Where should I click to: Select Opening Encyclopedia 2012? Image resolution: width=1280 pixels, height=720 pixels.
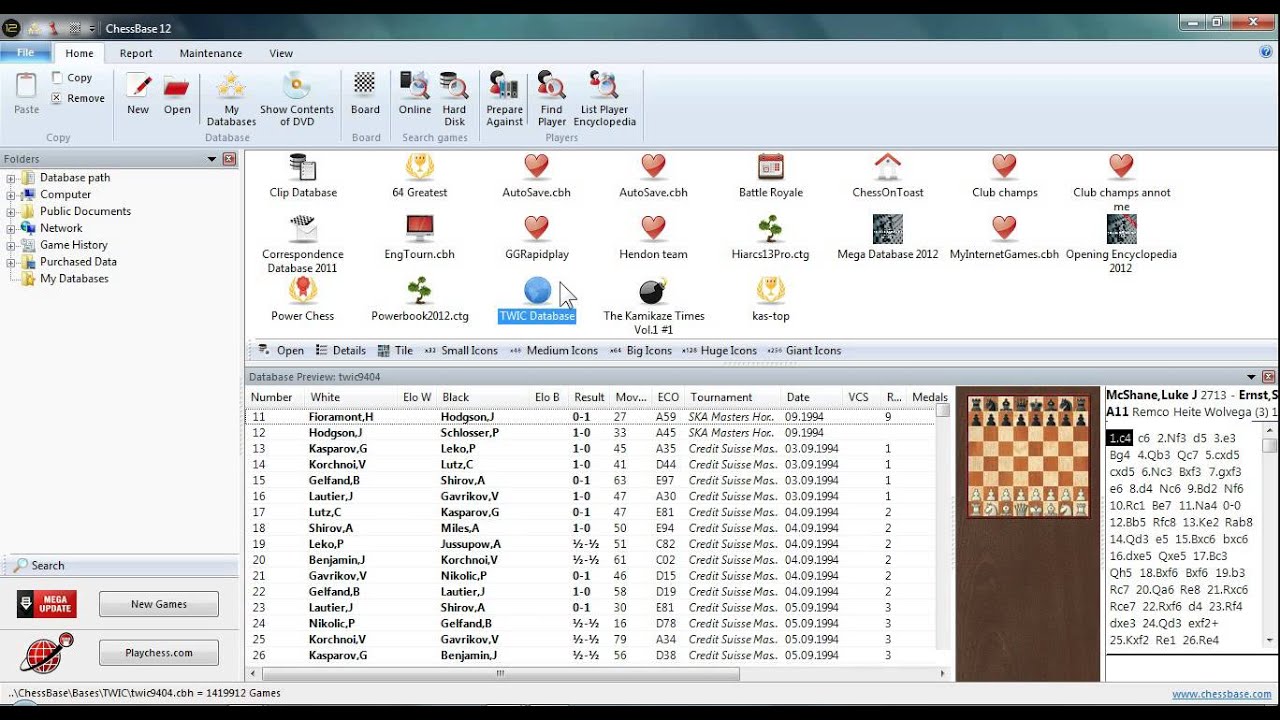(1121, 244)
